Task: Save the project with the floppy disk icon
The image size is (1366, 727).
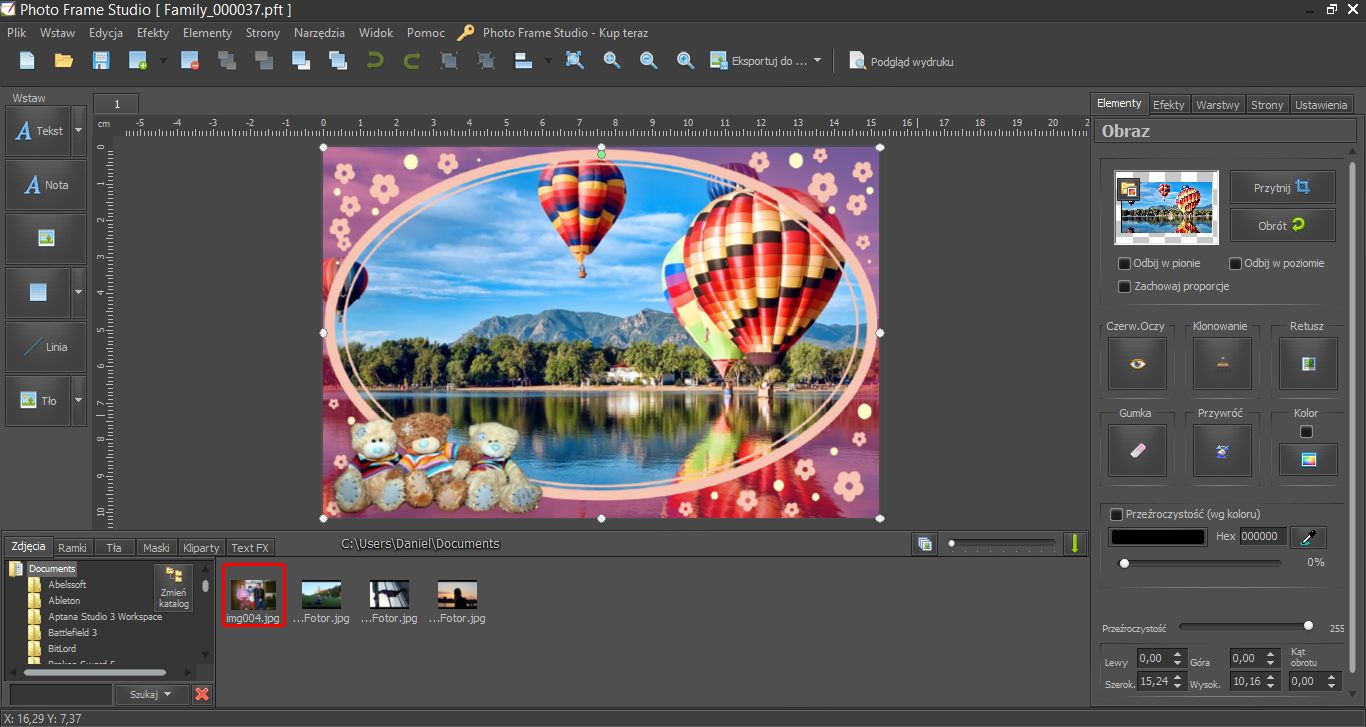Action: 101,61
